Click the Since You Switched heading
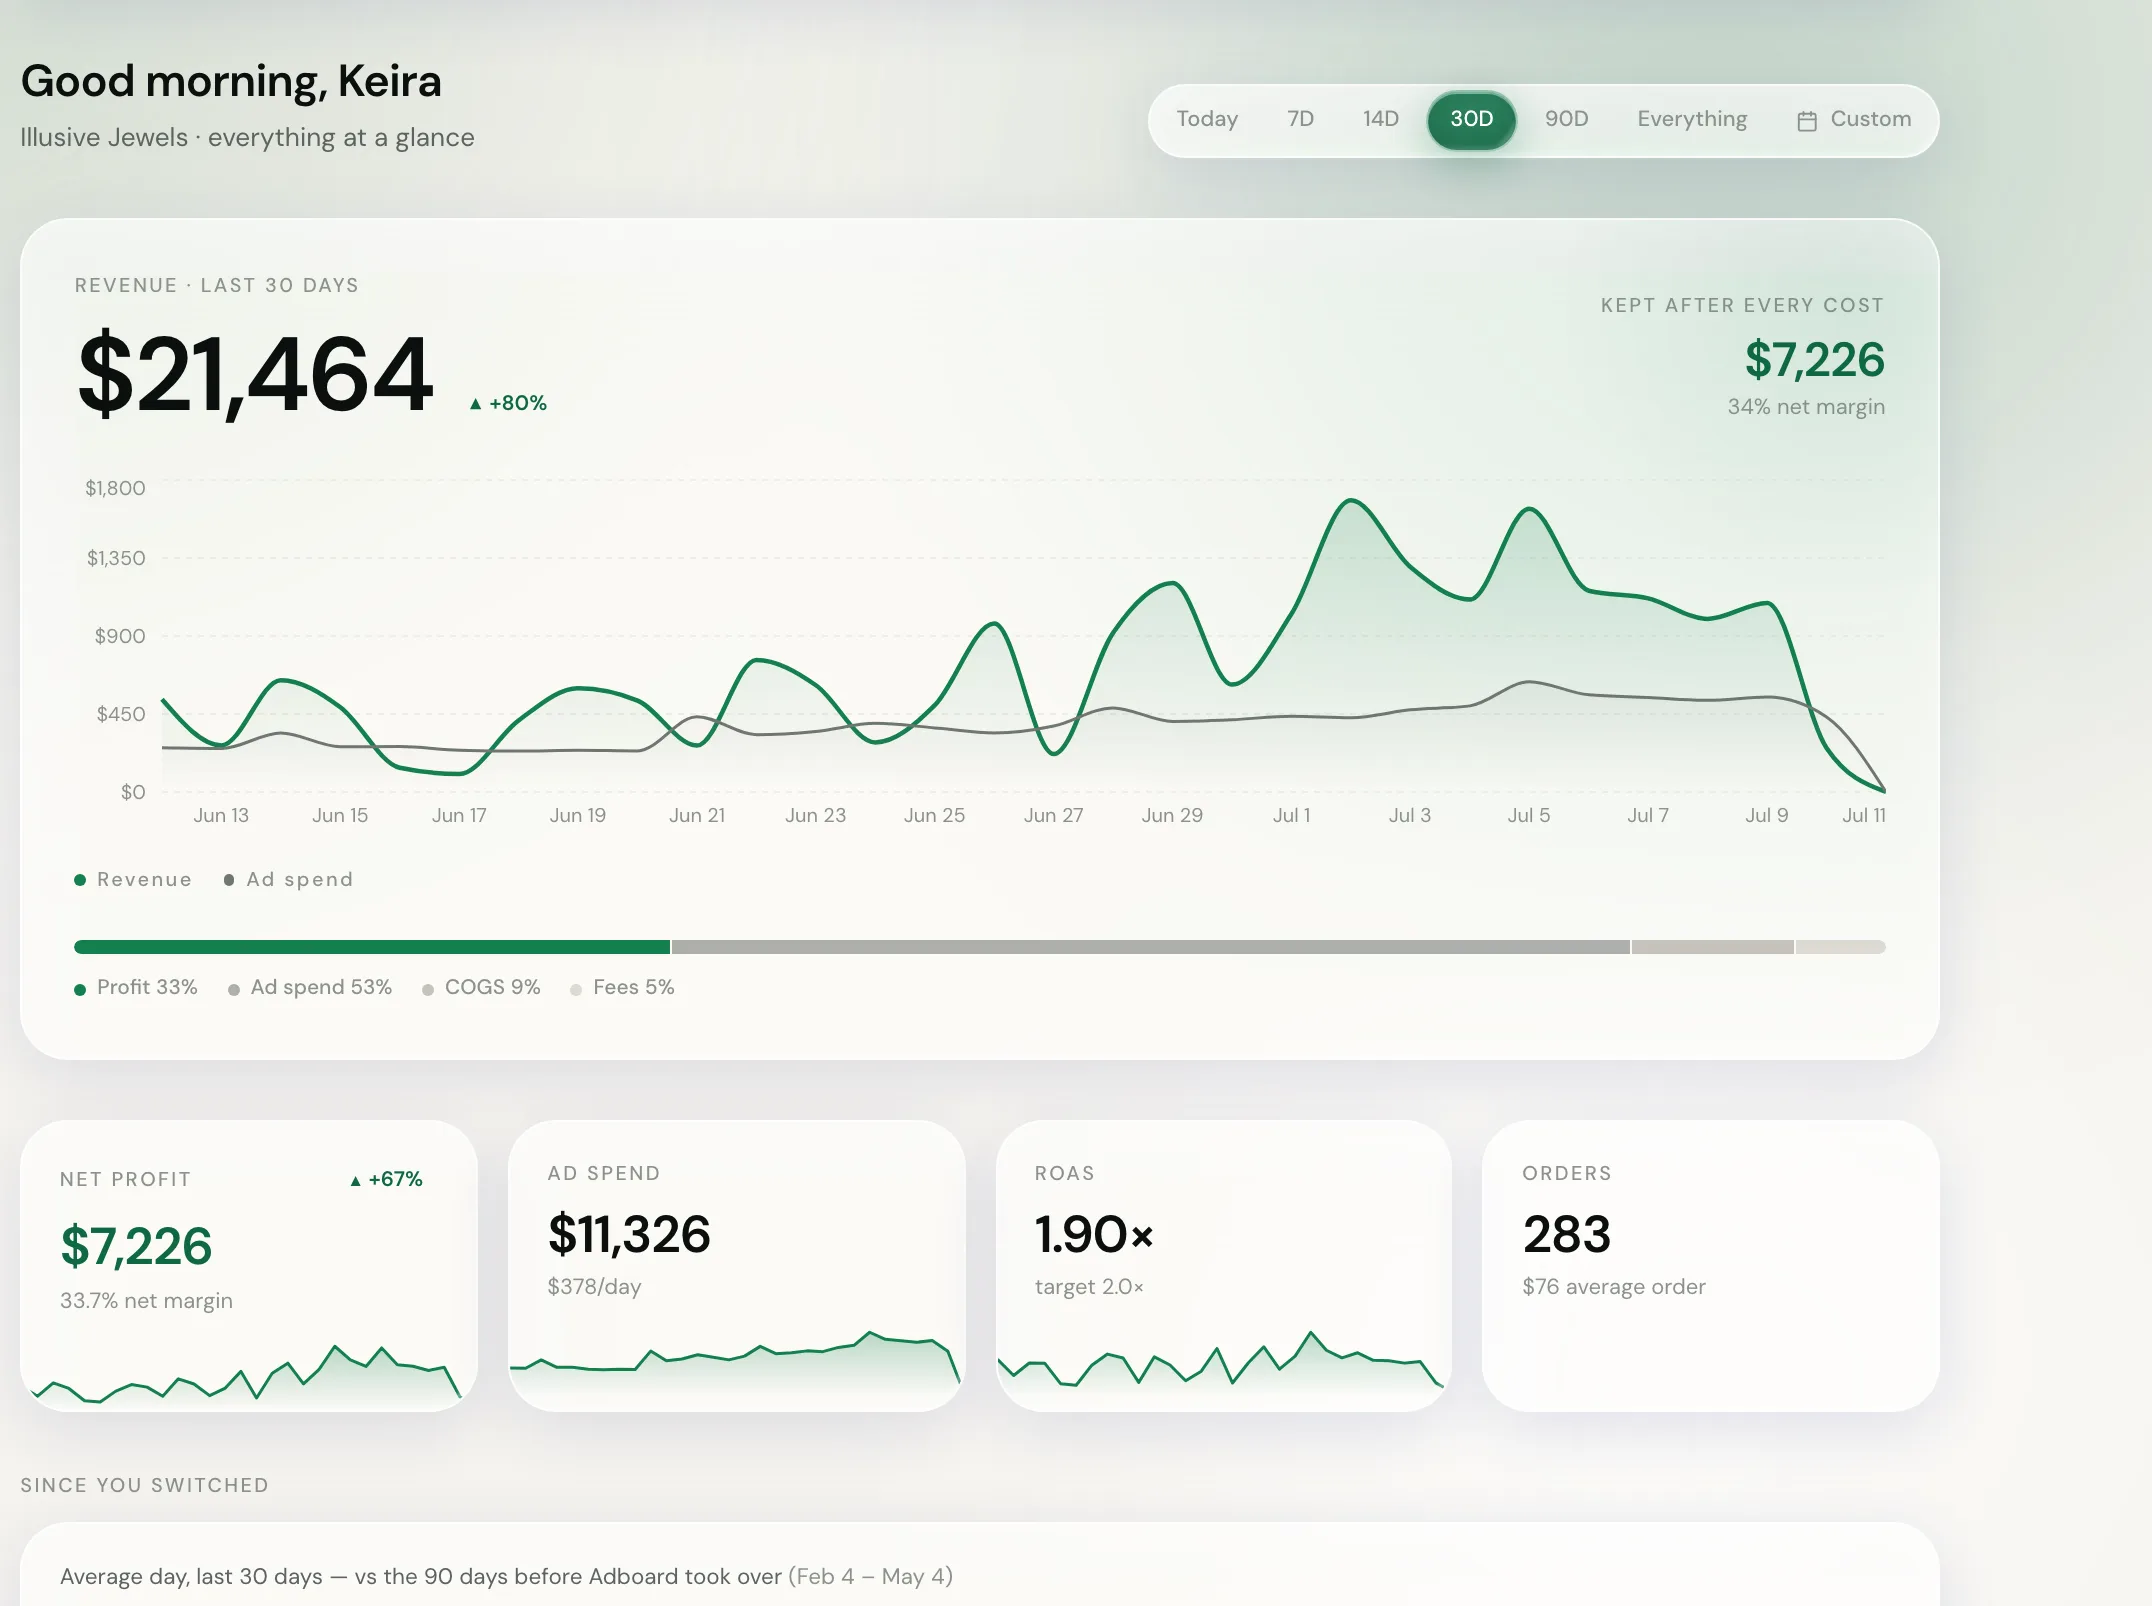The width and height of the screenshot is (2152, 1606). 145,1485
